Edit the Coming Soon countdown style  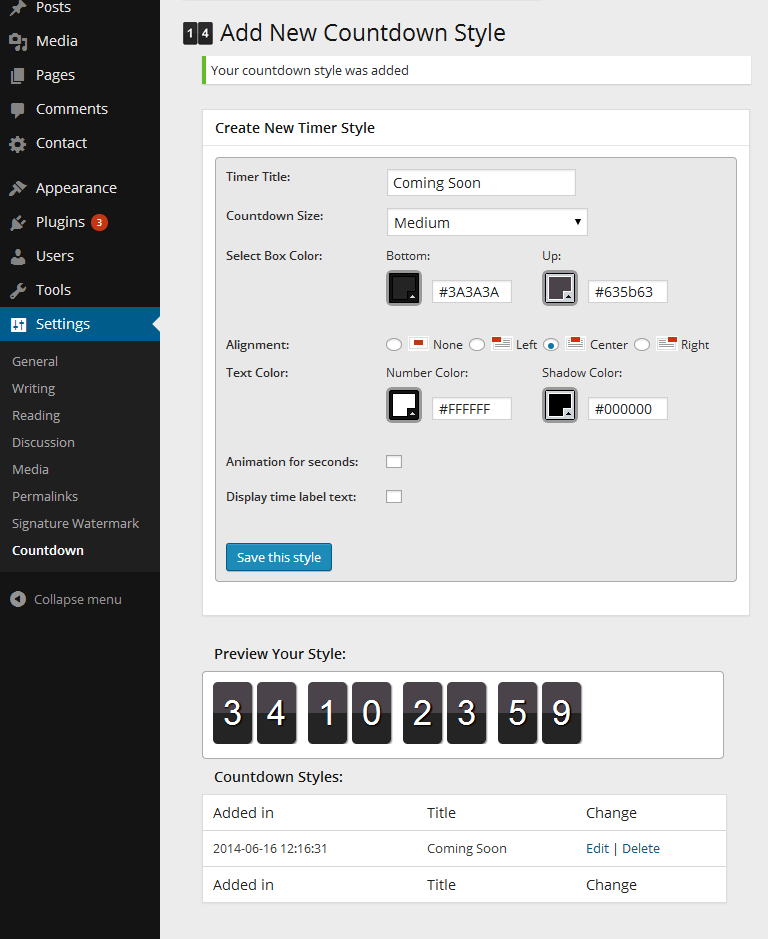[597, 849]
